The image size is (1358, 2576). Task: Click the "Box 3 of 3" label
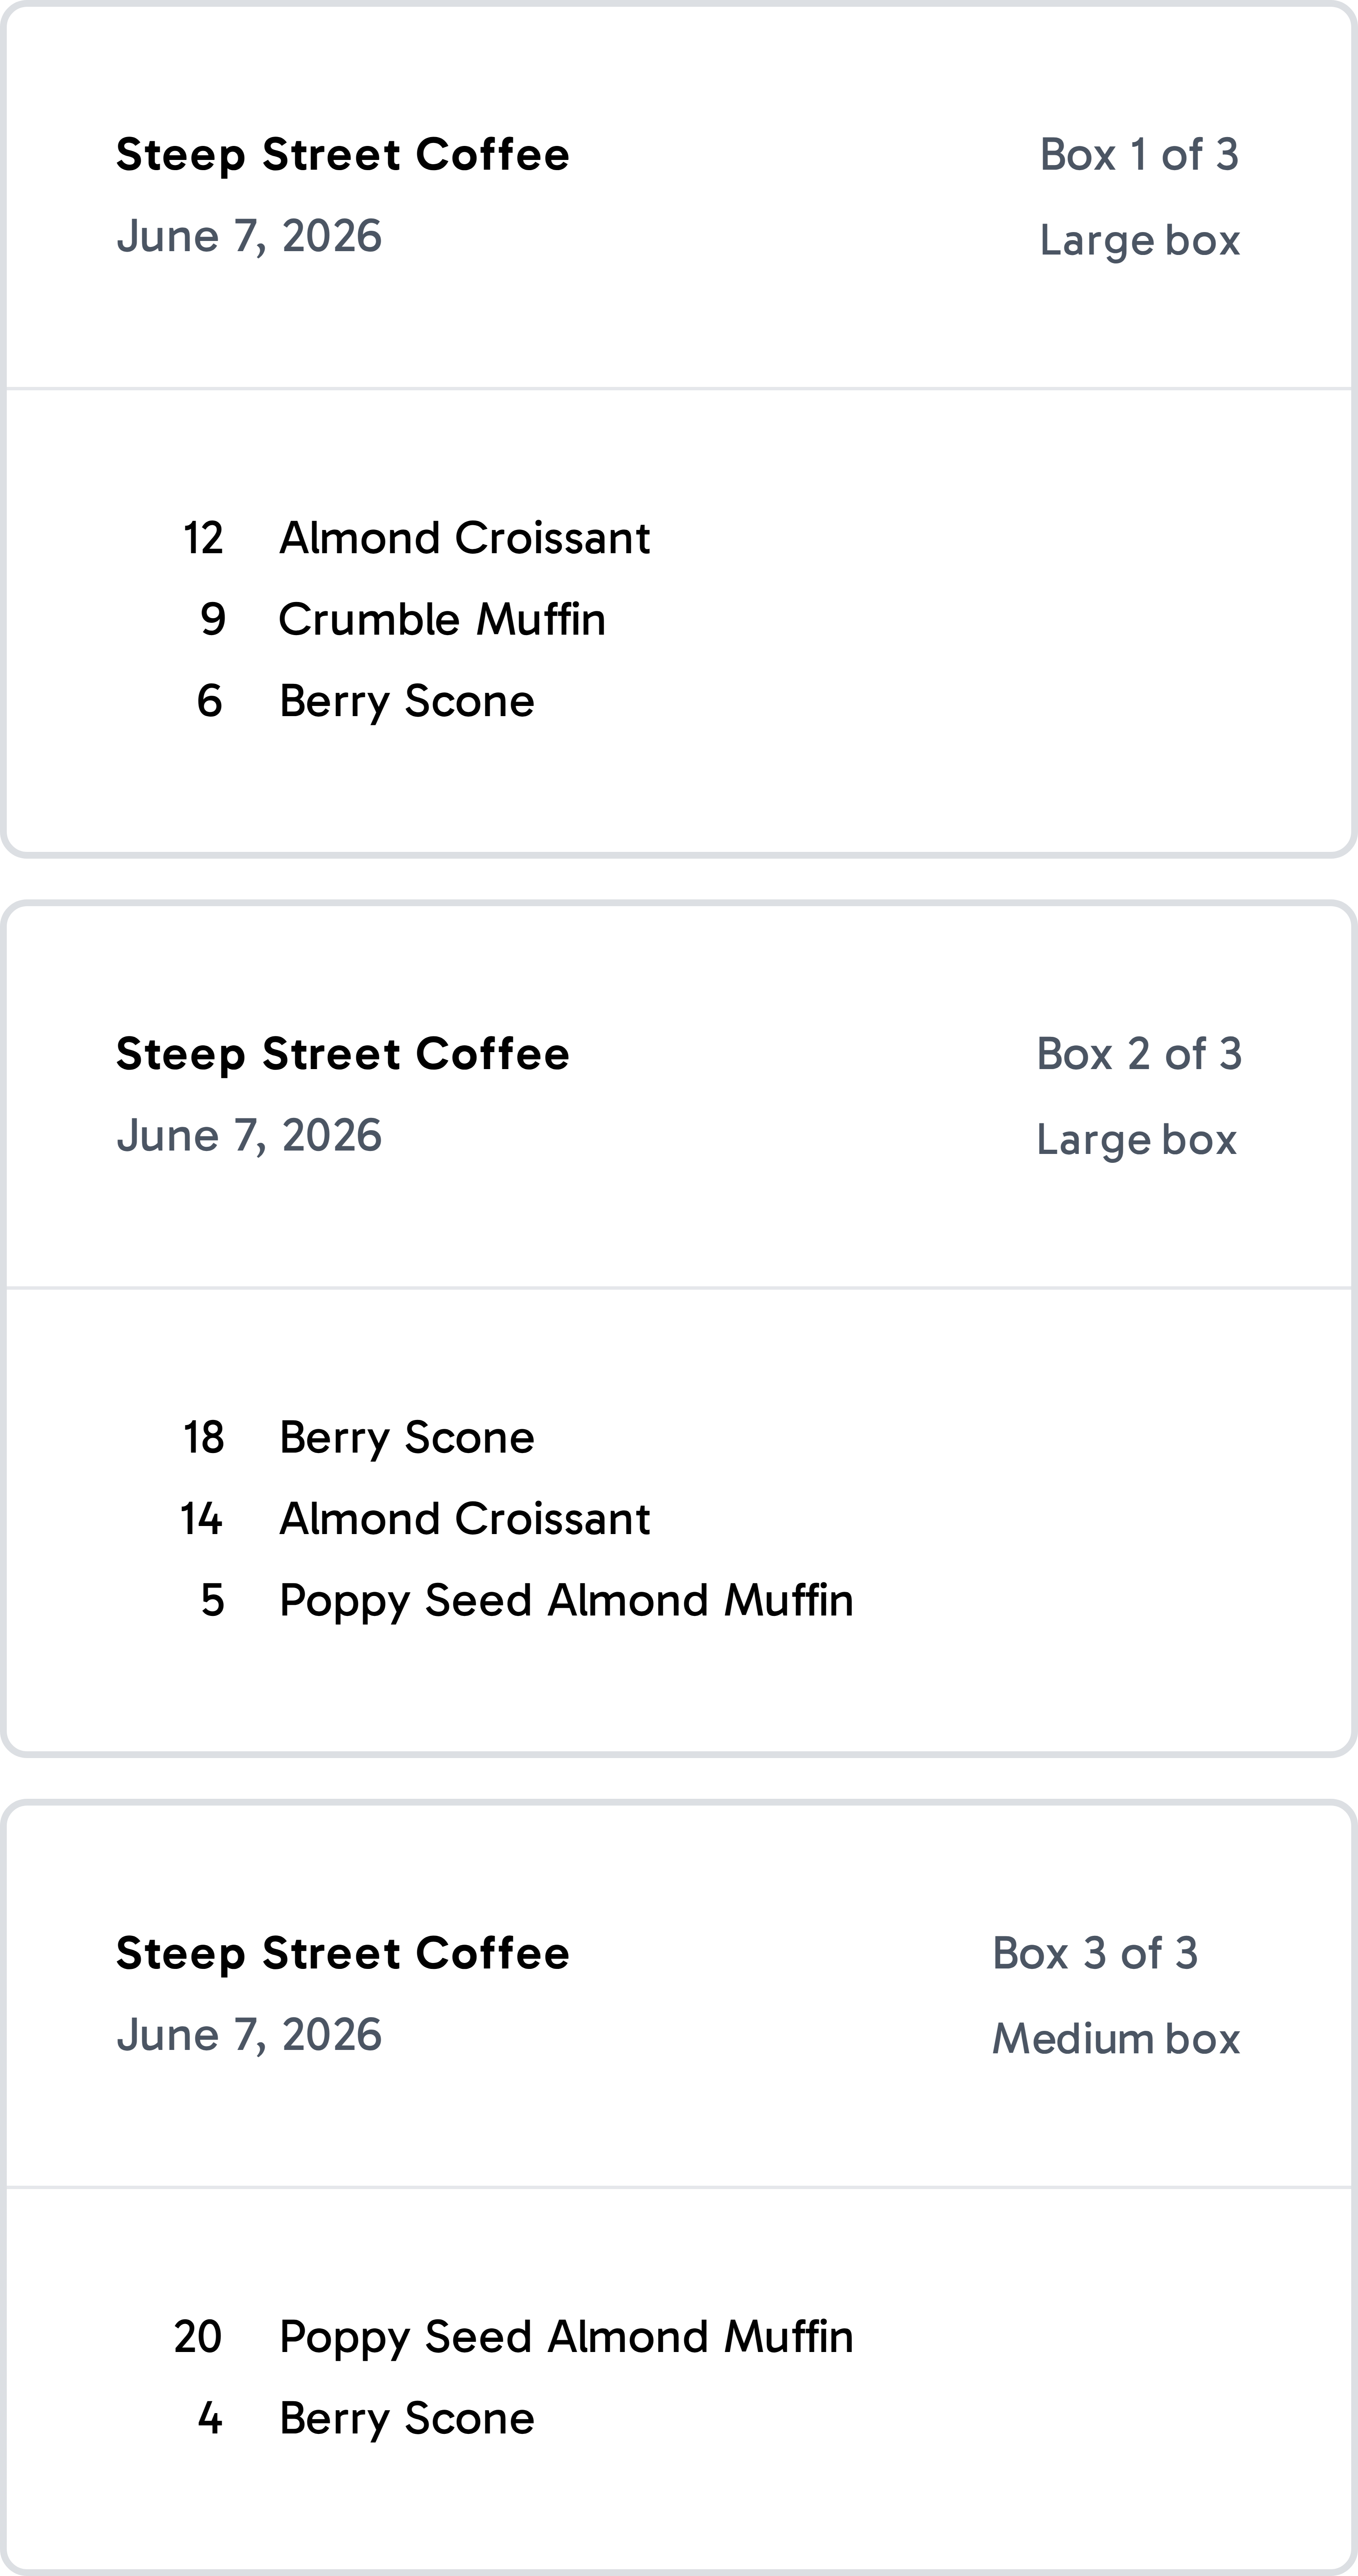point(1094,1953)
